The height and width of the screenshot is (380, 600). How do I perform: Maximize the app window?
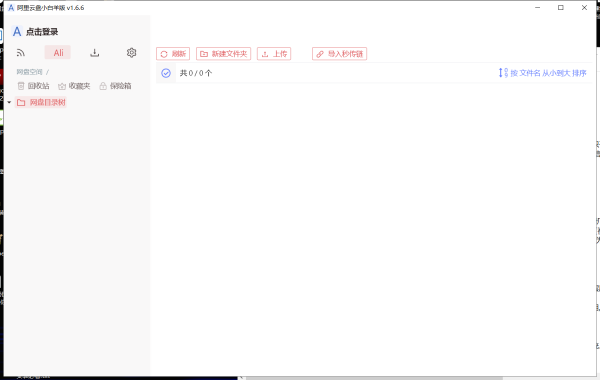[561, 8]
